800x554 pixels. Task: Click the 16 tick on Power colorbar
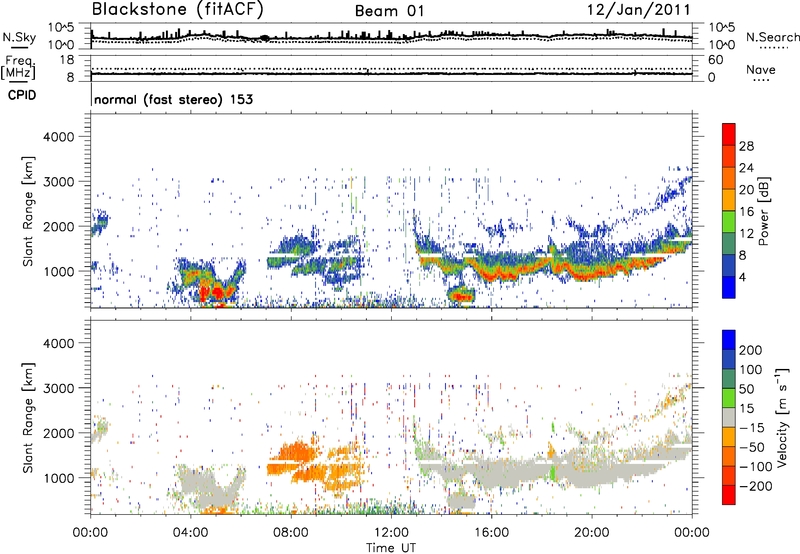click(746, 212)
